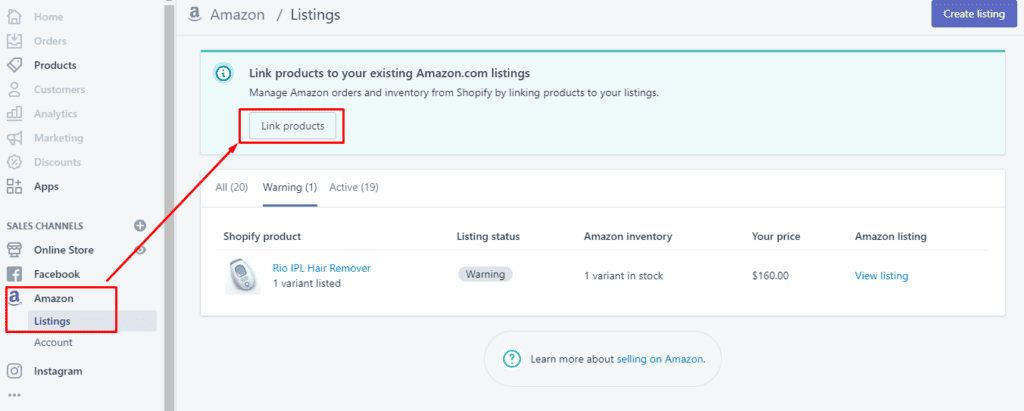Click the Create listing button

point(973,14)
